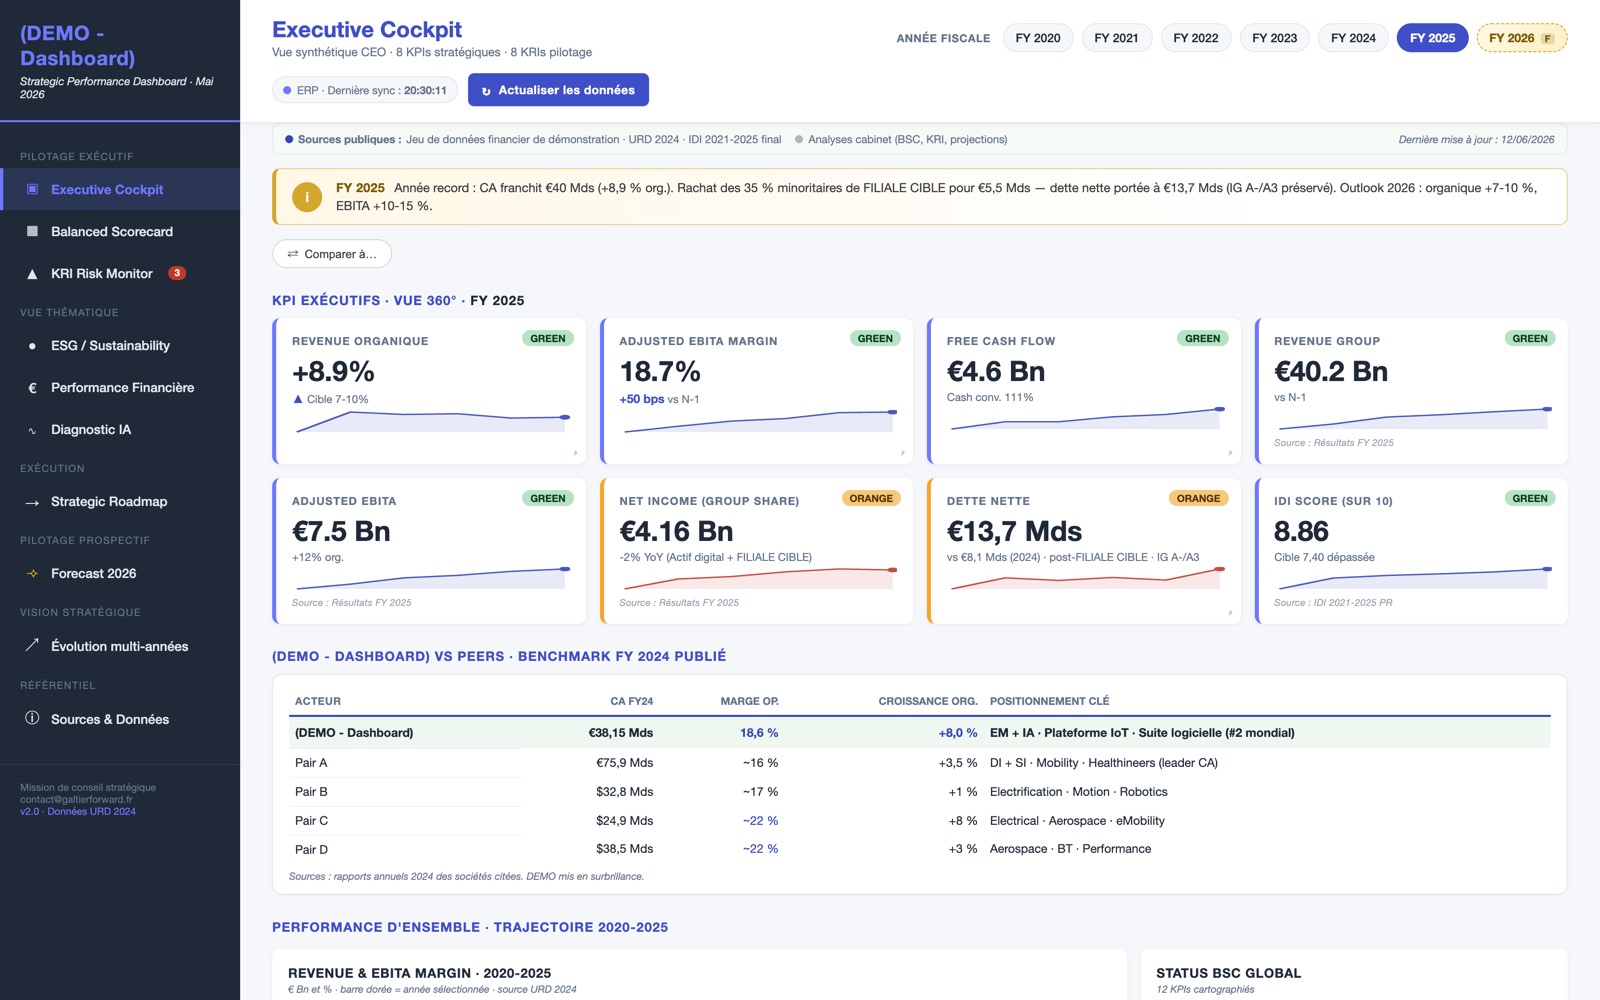Click the Évolution multi-années trend arrow icon
This screenshot has width=1600, height=1000.
click(32, 645)
